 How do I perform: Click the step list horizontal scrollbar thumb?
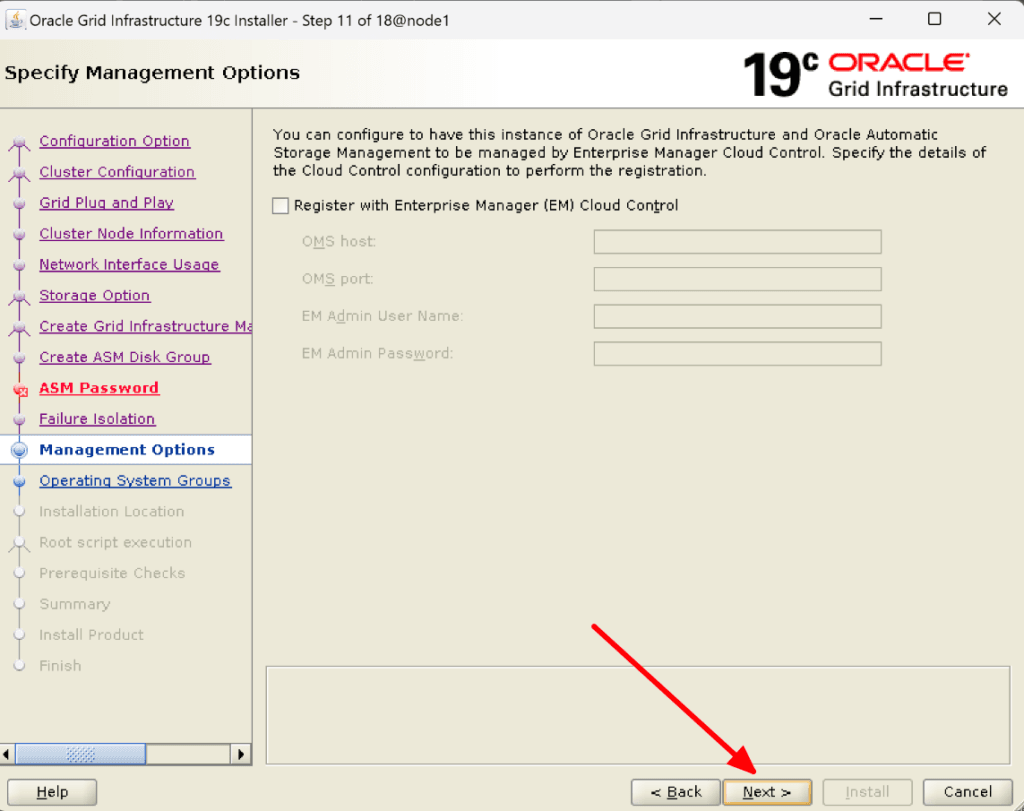point(80,754)
